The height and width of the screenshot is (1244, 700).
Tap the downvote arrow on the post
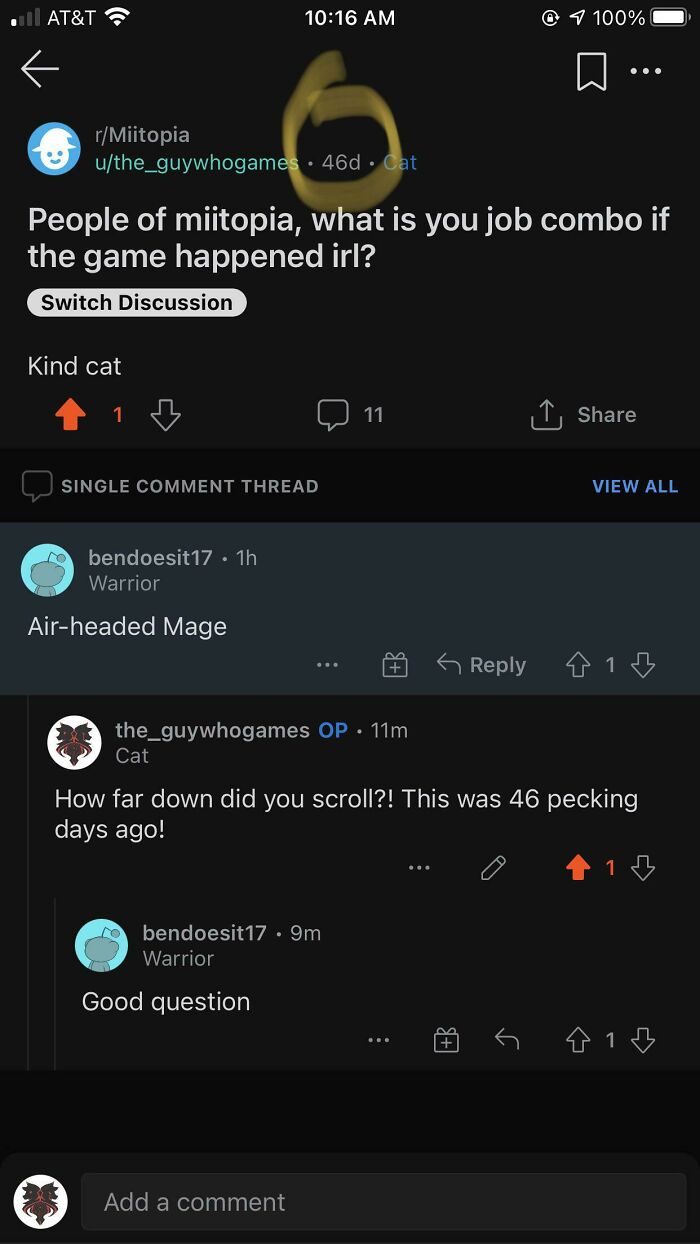(164, 414)
